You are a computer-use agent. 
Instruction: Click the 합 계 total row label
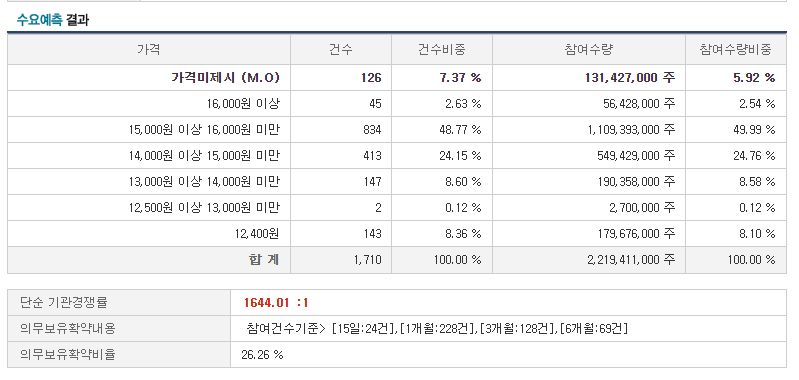tap(264, 260)
